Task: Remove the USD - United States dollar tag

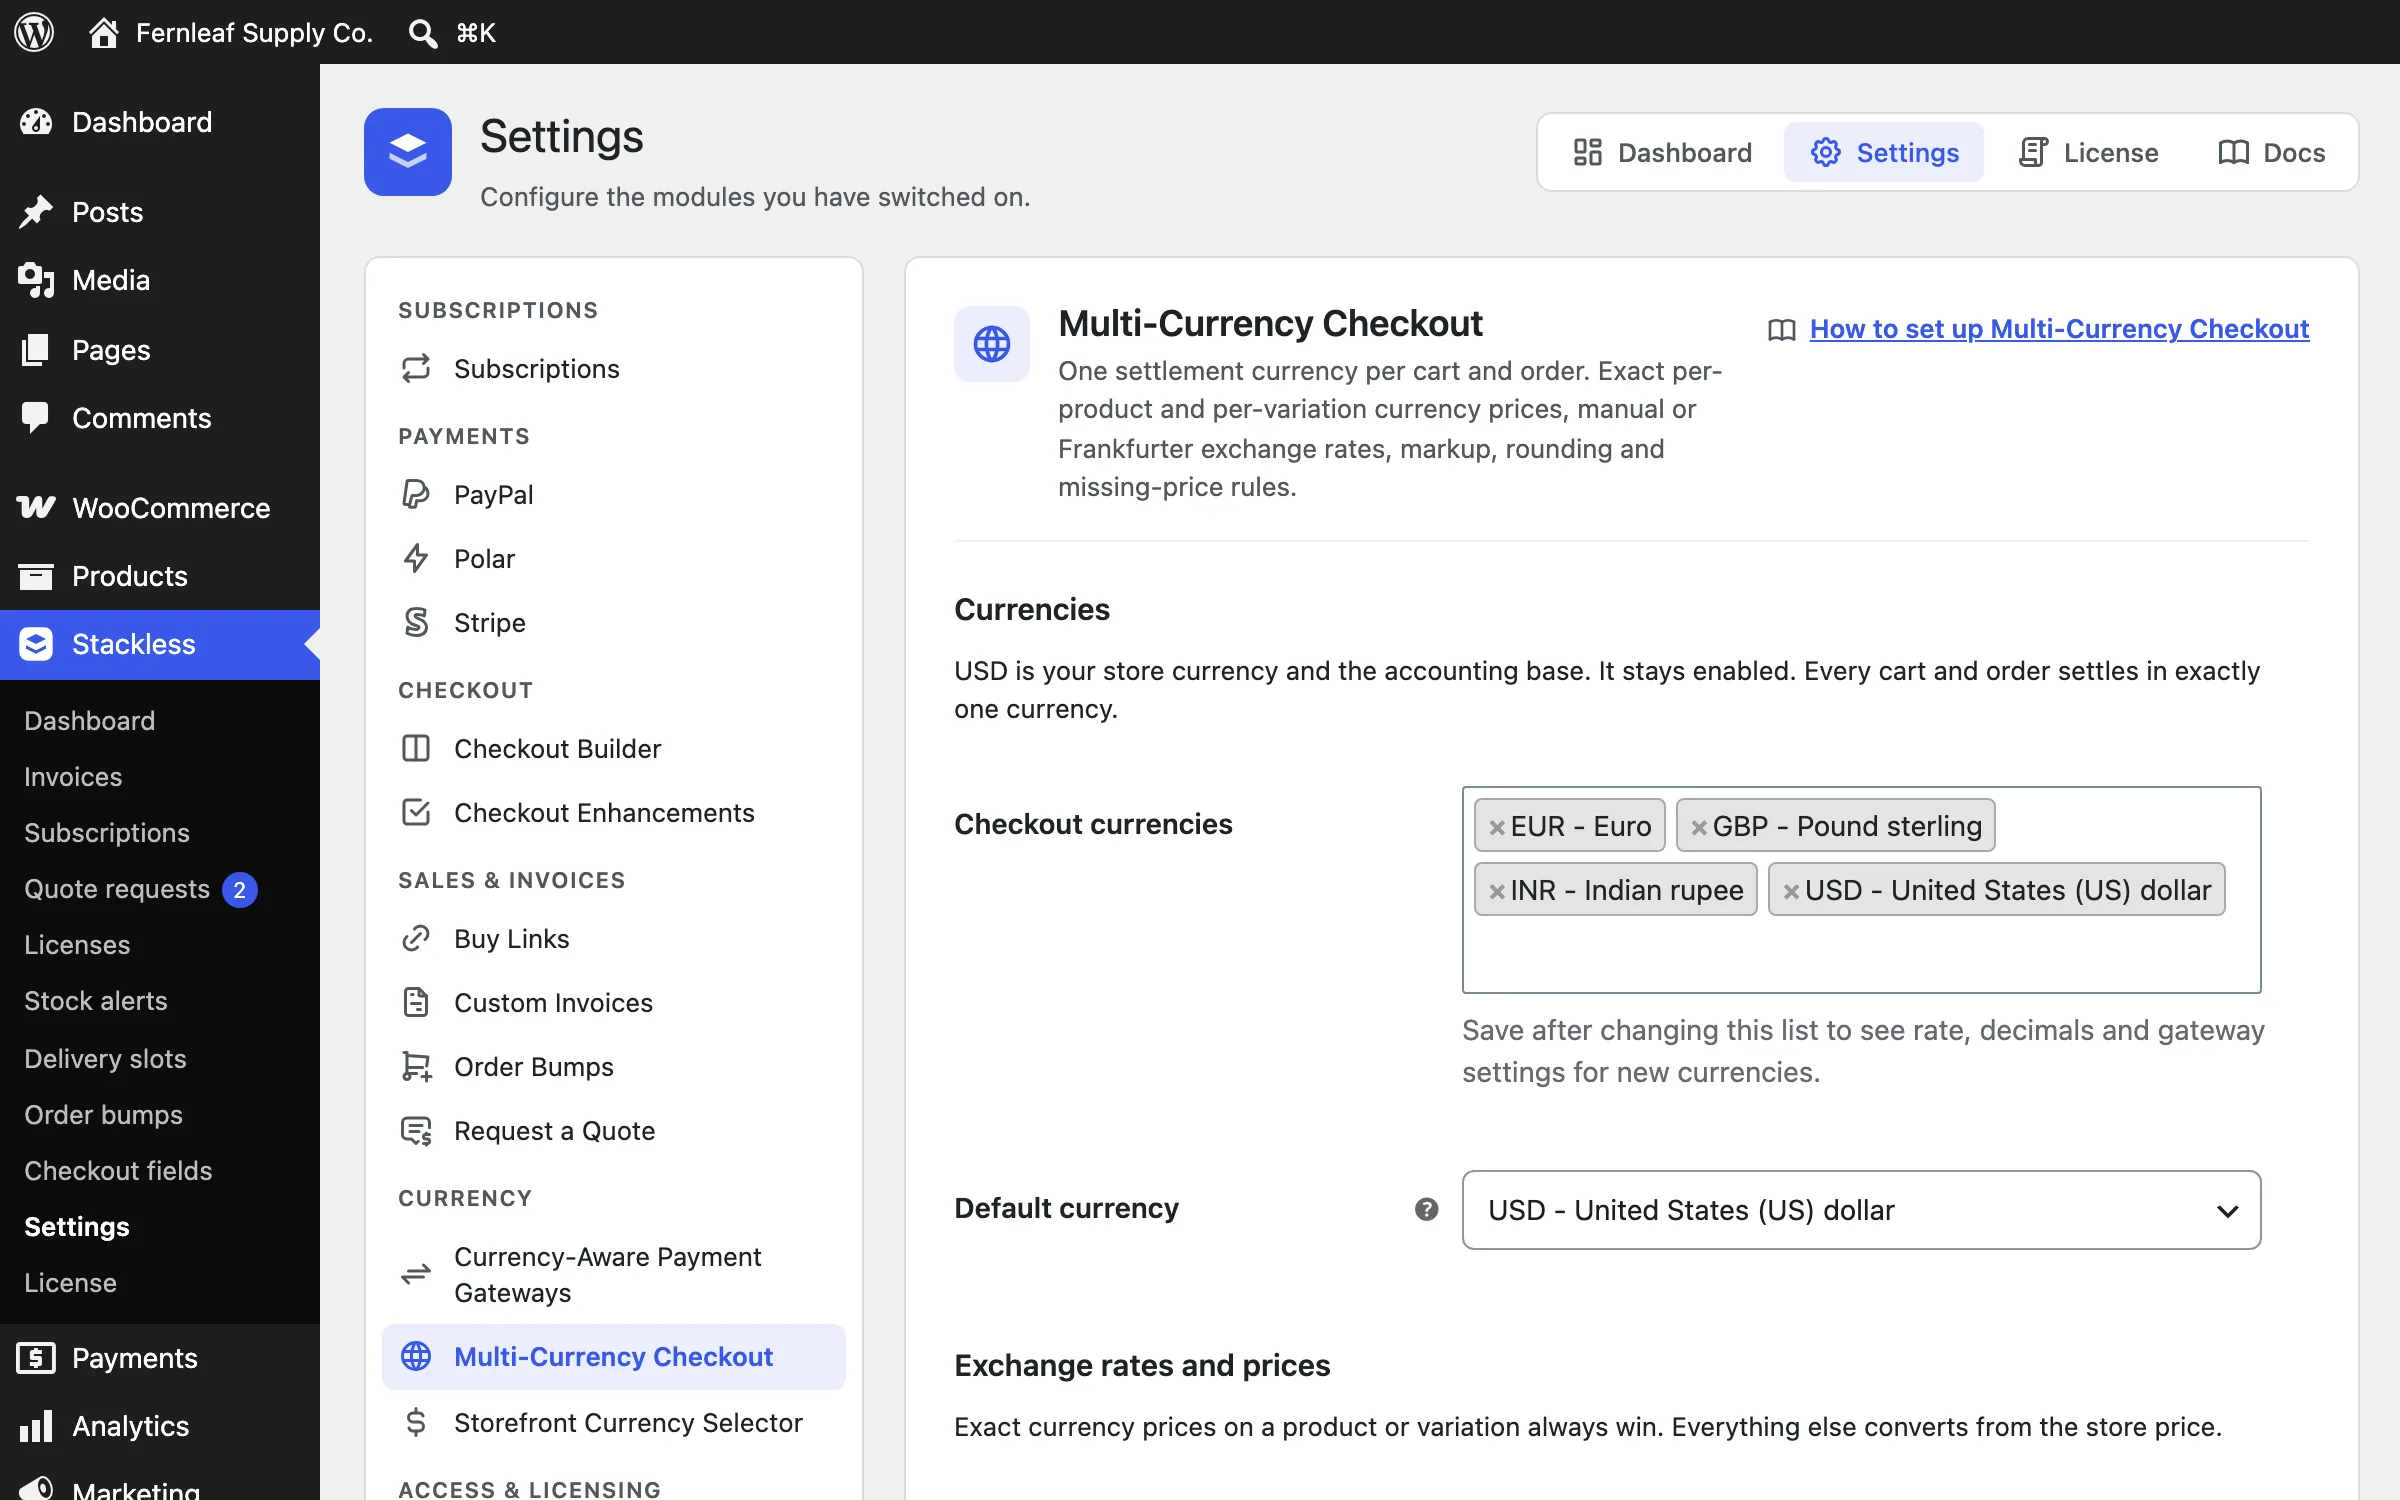Action: [1791, 891]
